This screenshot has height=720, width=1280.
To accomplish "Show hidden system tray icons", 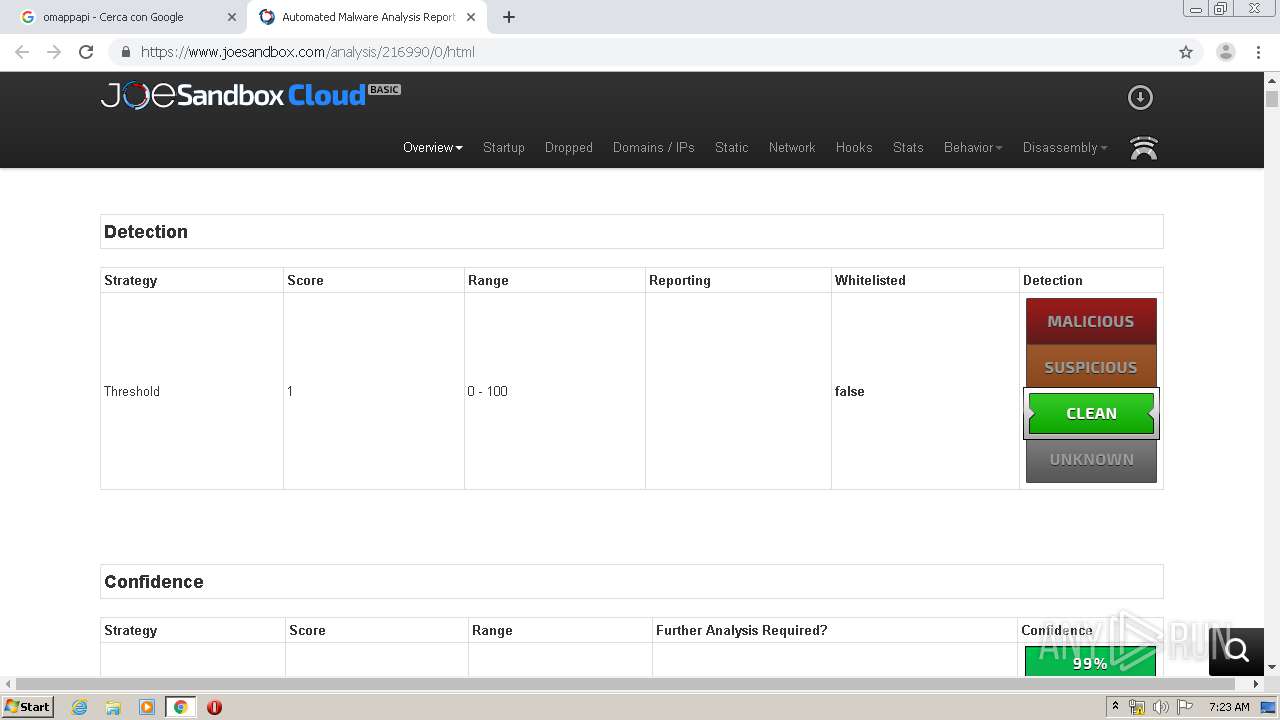I will [1115, 707].
